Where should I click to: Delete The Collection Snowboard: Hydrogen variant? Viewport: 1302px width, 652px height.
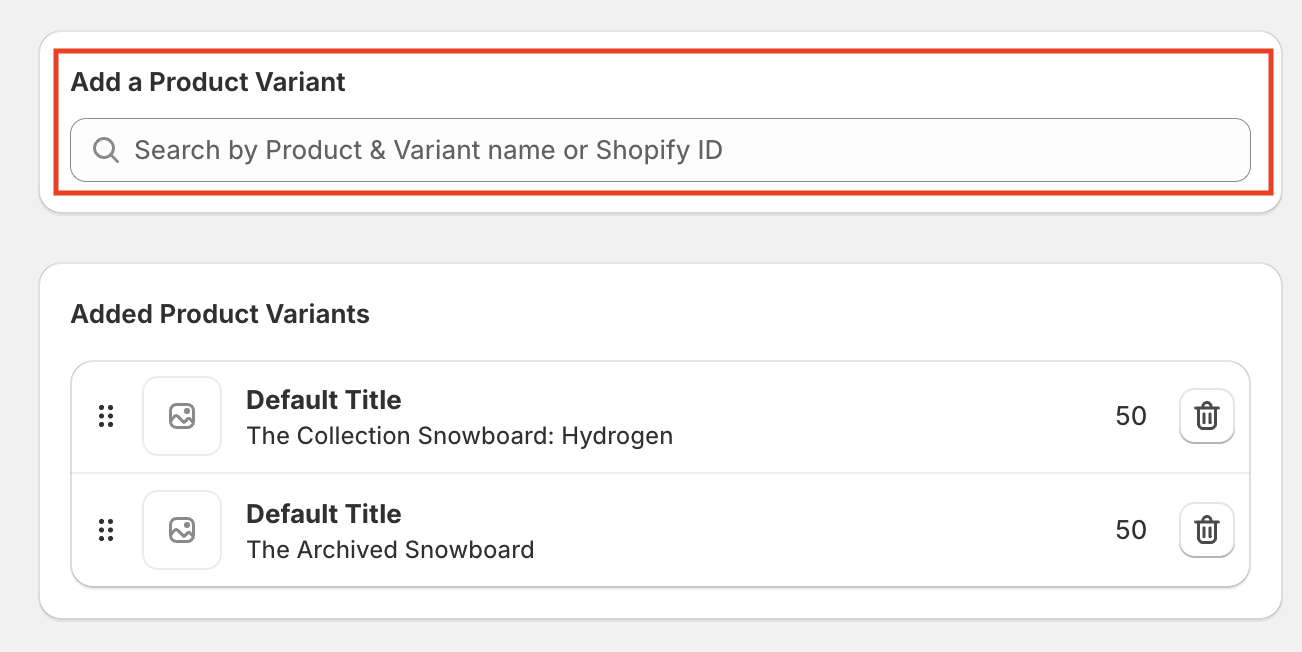(1207, 416)
